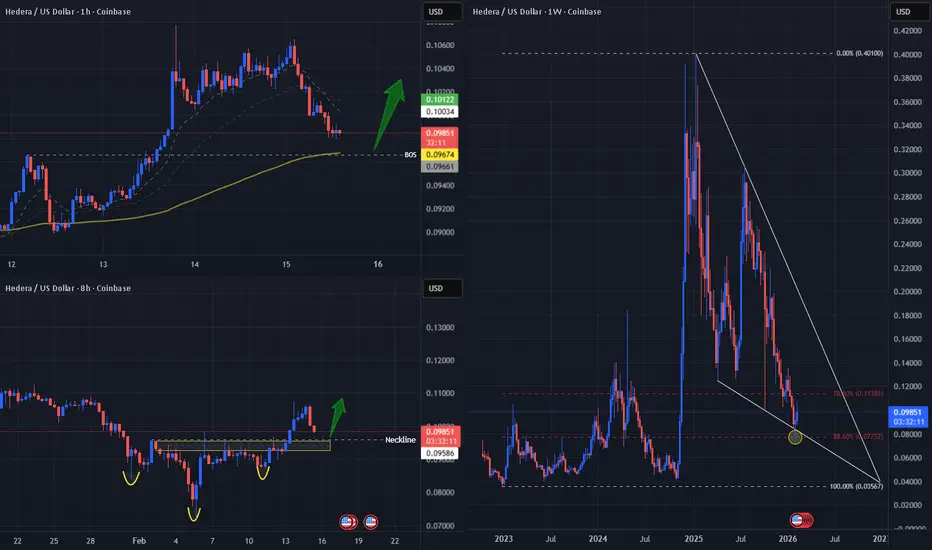Viewport: 932px width, 550px height.
Task: Click the 0.09000 price axis value
Action: [x=440, y=232]
